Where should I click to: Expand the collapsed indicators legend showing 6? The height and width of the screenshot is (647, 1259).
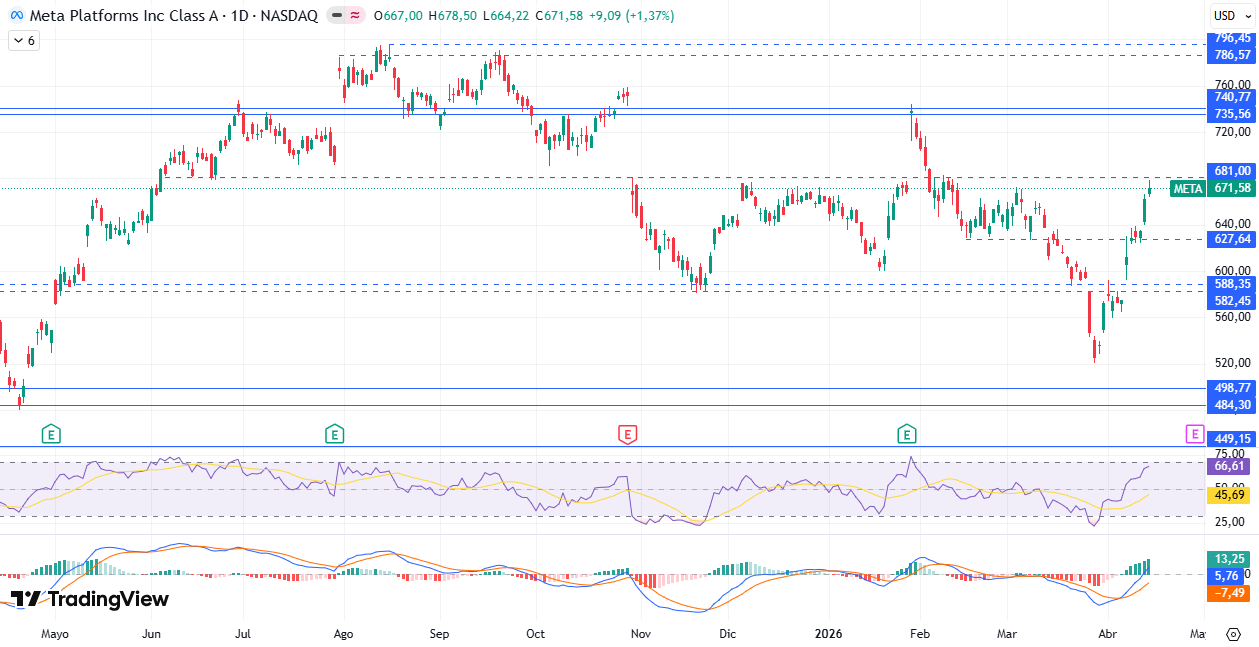coord(24,41)
